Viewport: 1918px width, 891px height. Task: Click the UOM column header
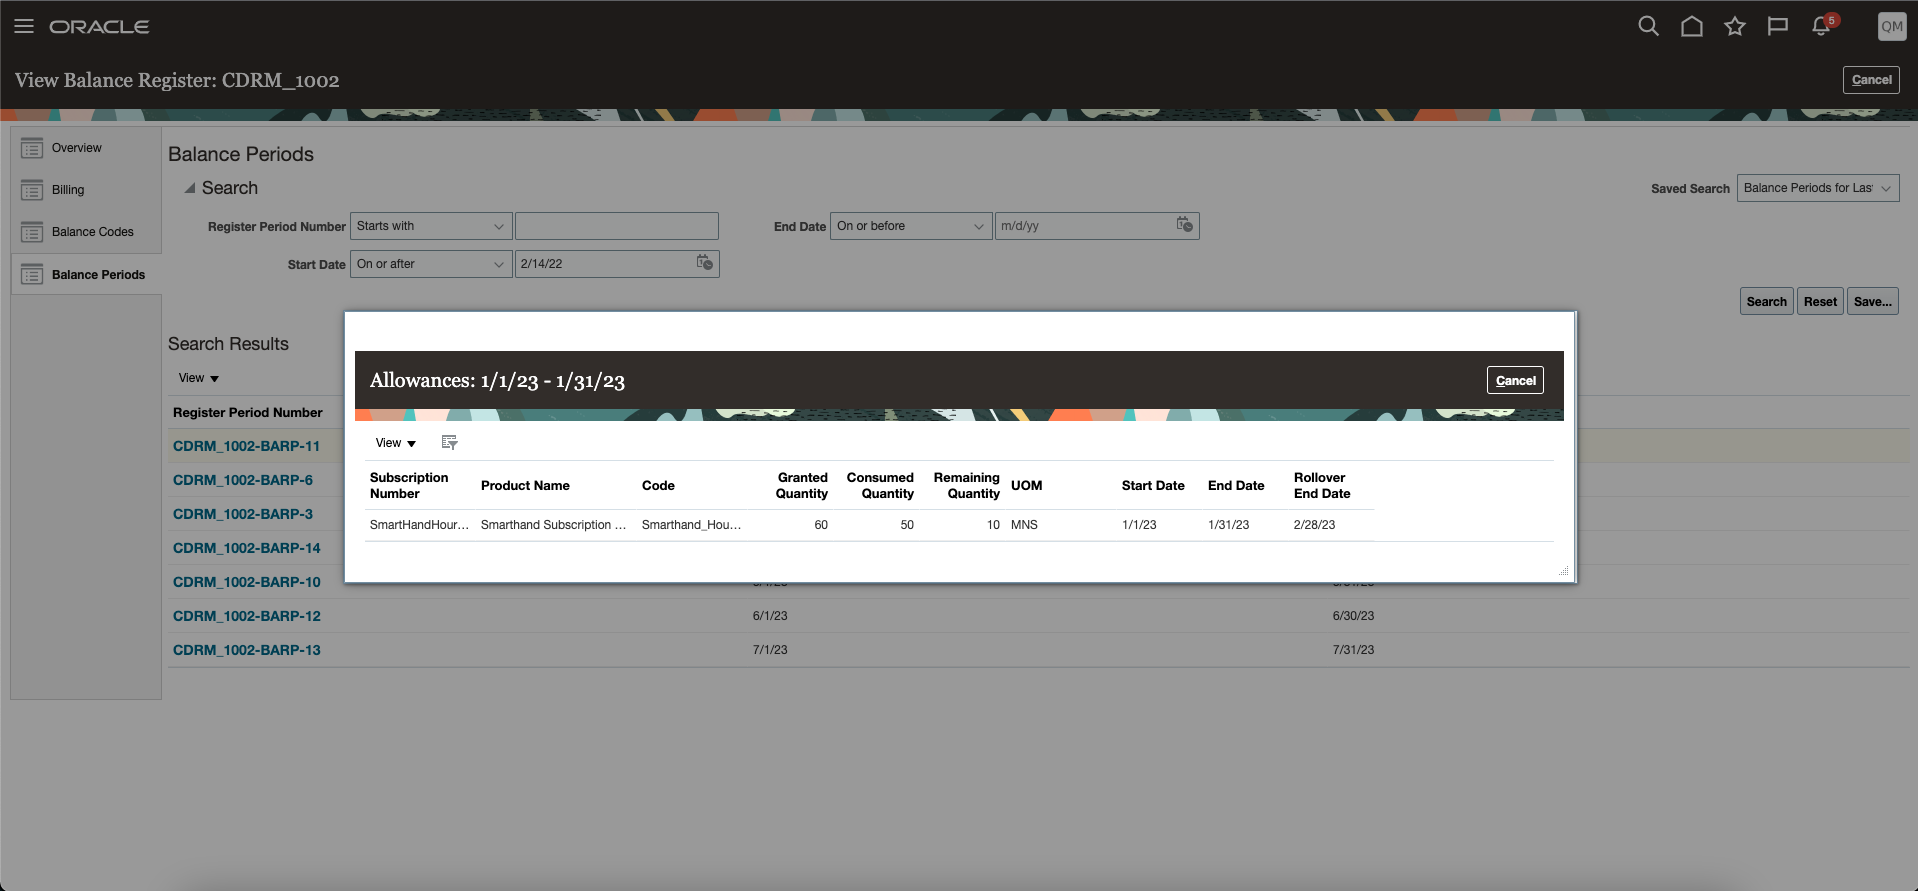1026,486
